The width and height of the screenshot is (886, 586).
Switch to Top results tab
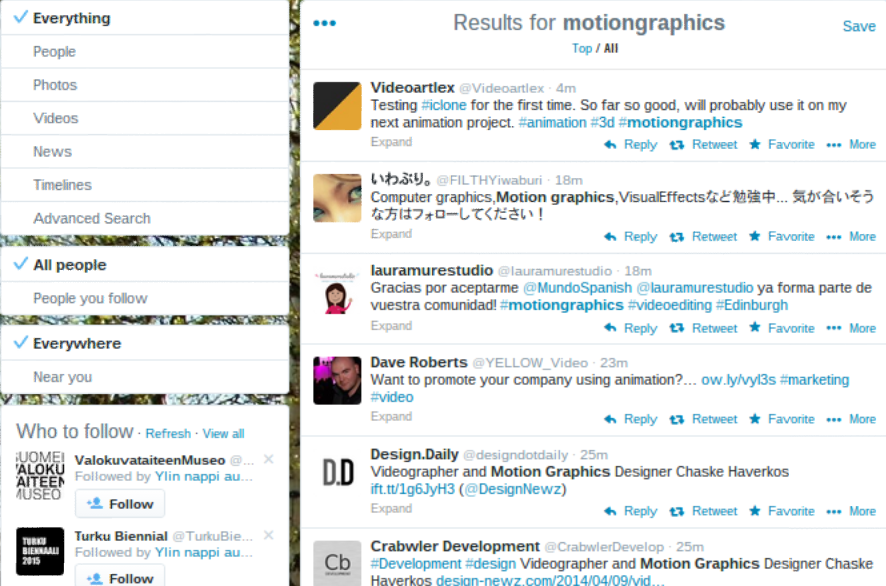point(581,49)
